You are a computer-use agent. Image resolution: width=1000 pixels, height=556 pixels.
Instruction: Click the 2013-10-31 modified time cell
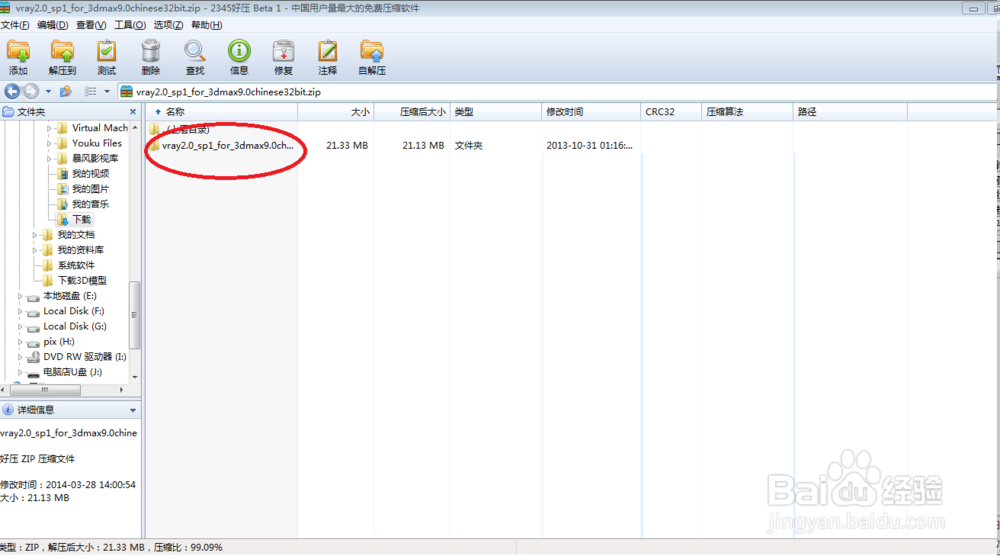click(589, 145)
